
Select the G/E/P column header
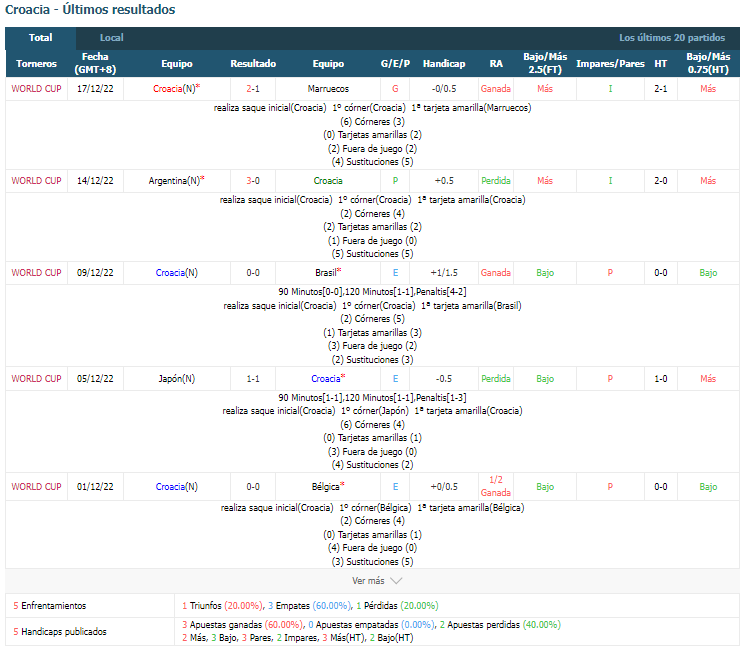[395, 64]
